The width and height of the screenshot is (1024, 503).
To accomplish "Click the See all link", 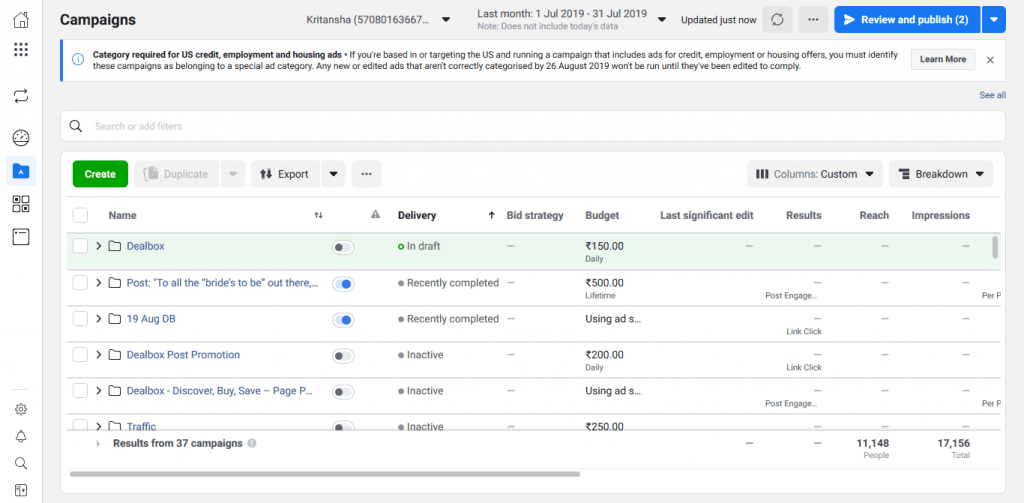I will click(x=993, y=95).
